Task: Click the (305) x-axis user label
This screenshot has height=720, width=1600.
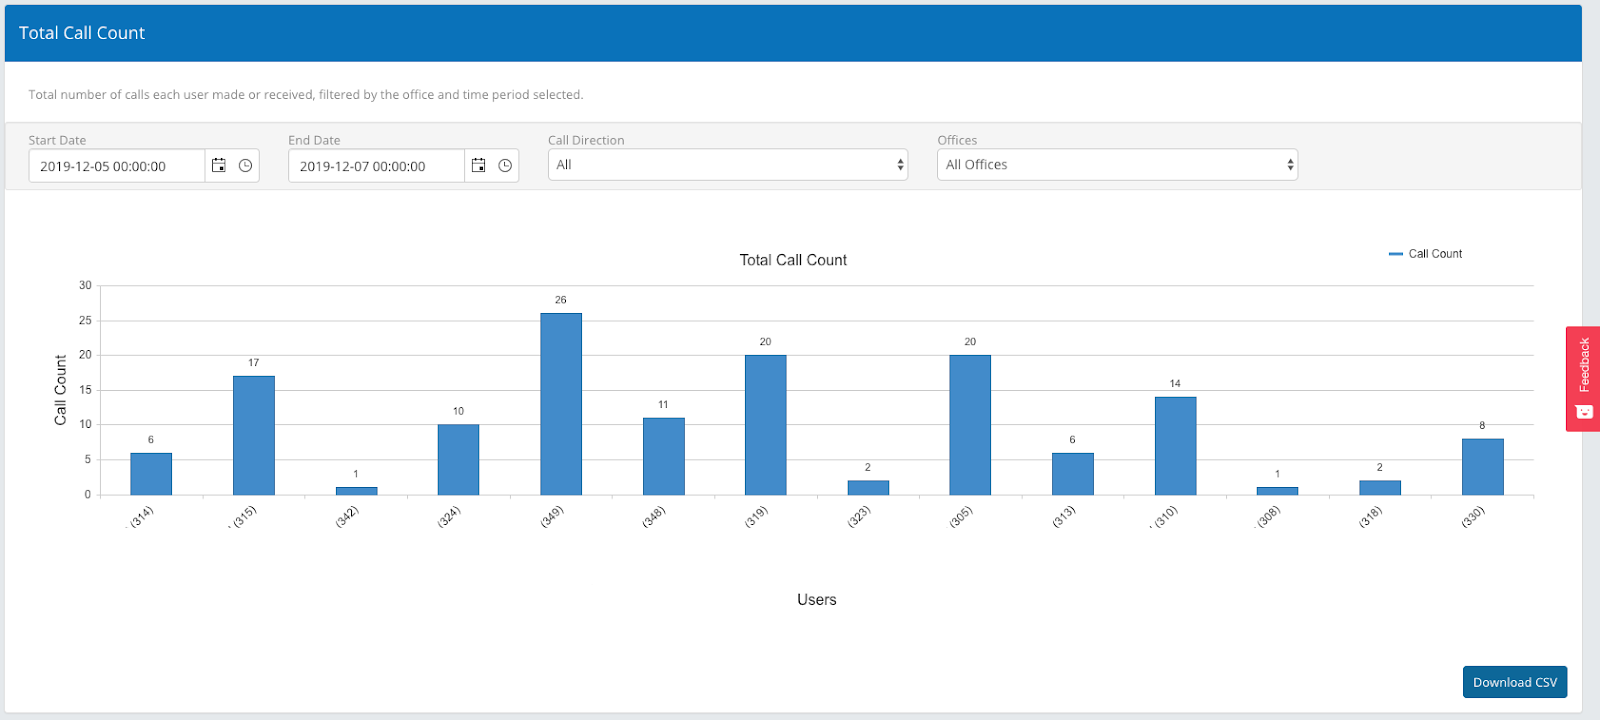Action: (x=961, y=517)
